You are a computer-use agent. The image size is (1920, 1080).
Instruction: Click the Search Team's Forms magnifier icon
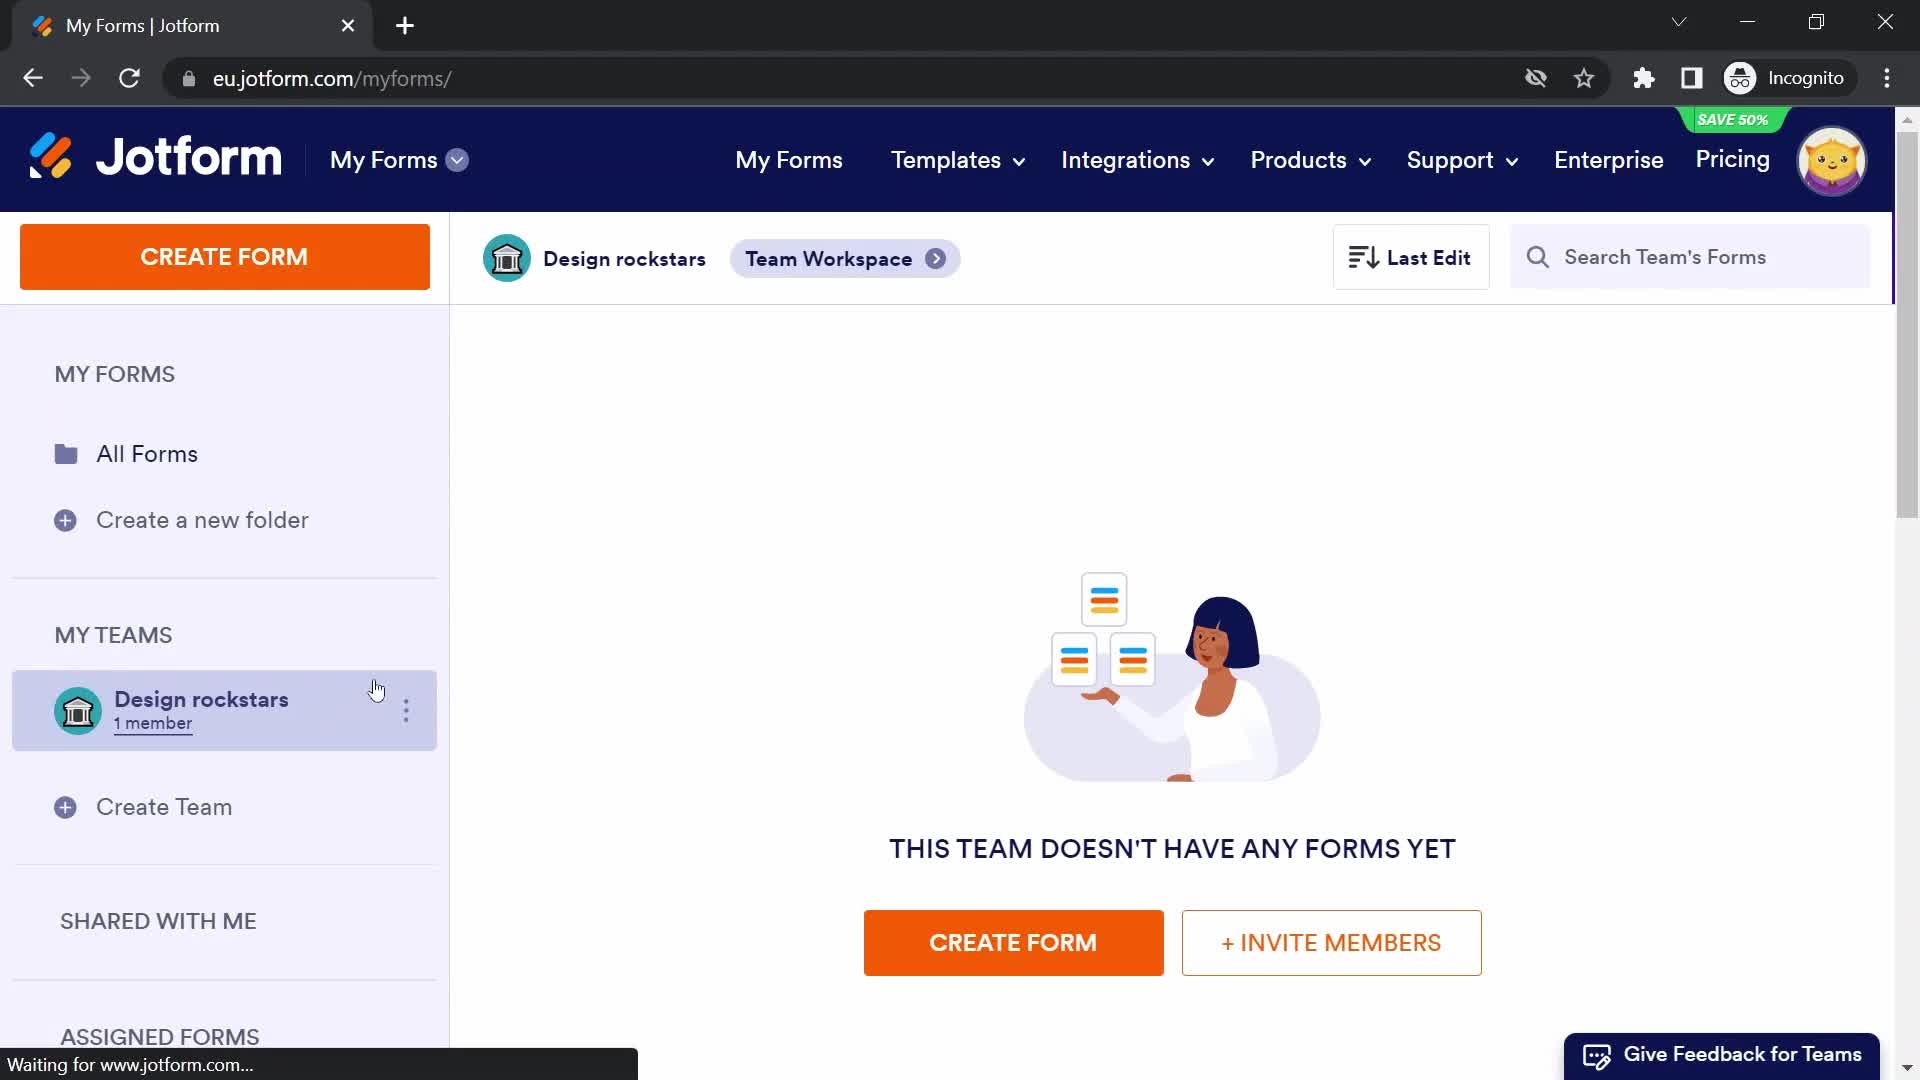click(x=1538, y=257)
